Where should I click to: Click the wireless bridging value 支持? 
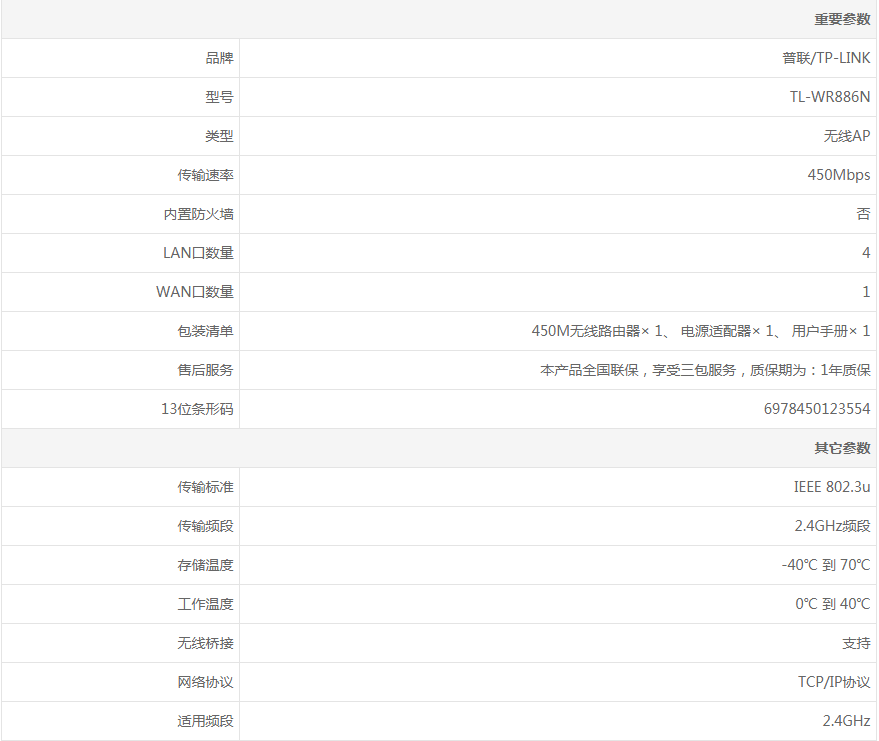(x=856, y=643)
